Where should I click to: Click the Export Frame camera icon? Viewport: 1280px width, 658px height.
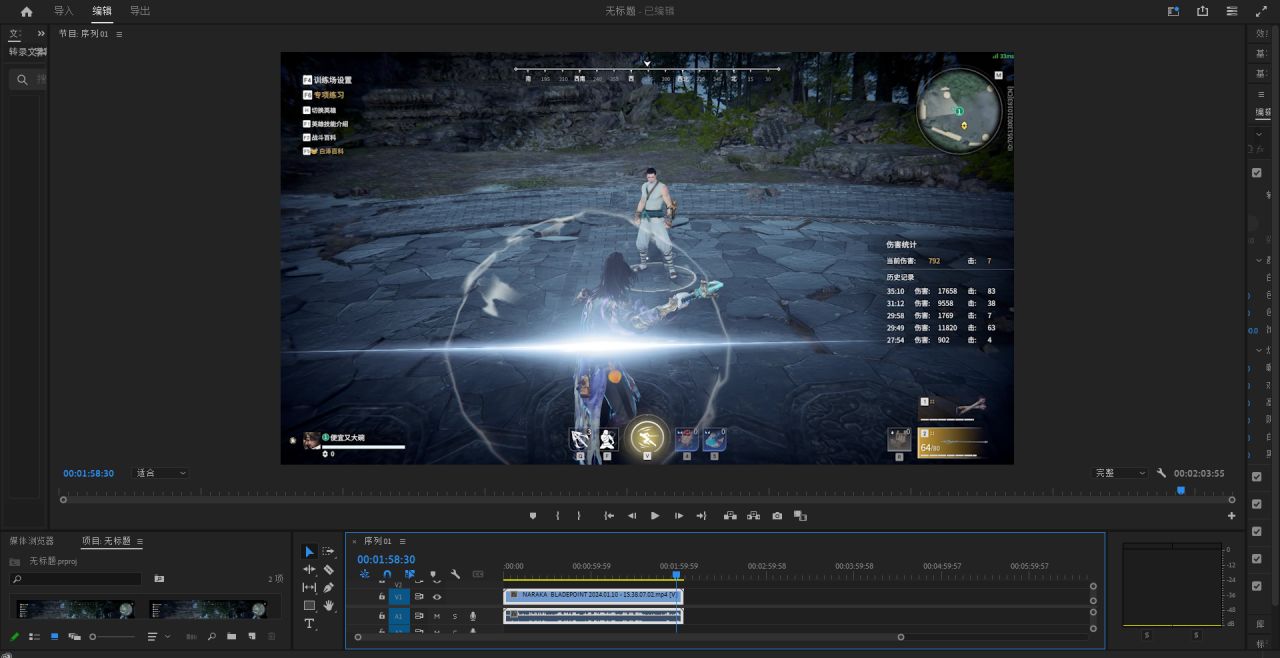777,516
